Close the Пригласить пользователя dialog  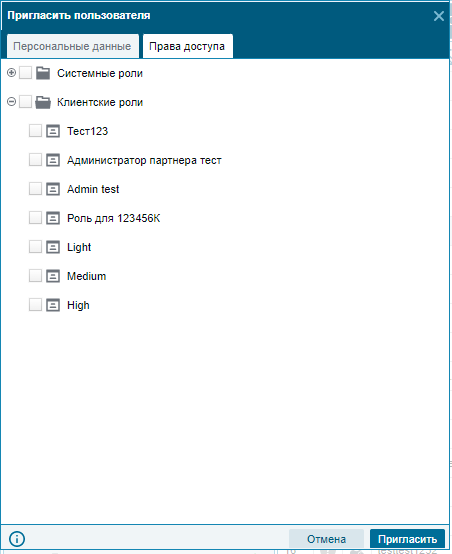(x=439, y=16)
